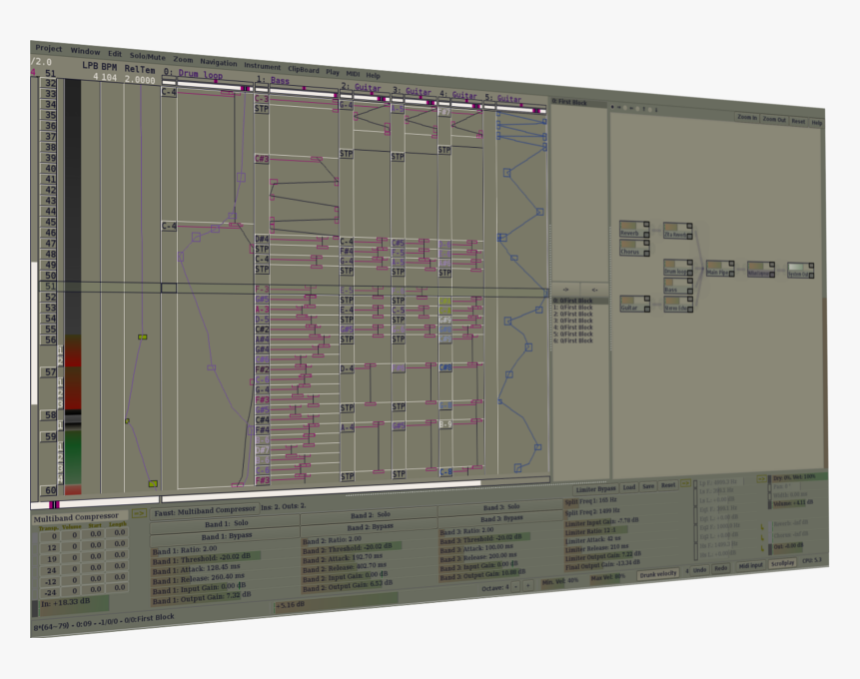Click the Multiband Compressor name field
This screenshot has height=679, width=860.
click(80, 517)
